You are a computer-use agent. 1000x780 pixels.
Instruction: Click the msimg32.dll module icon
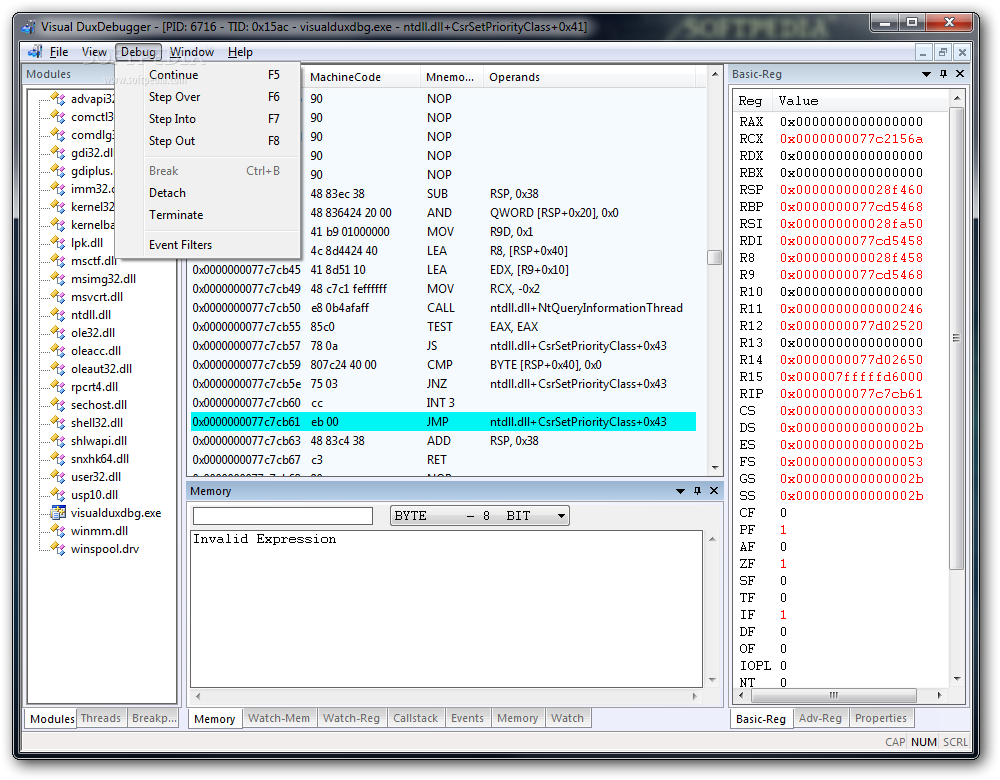point(58,279)
